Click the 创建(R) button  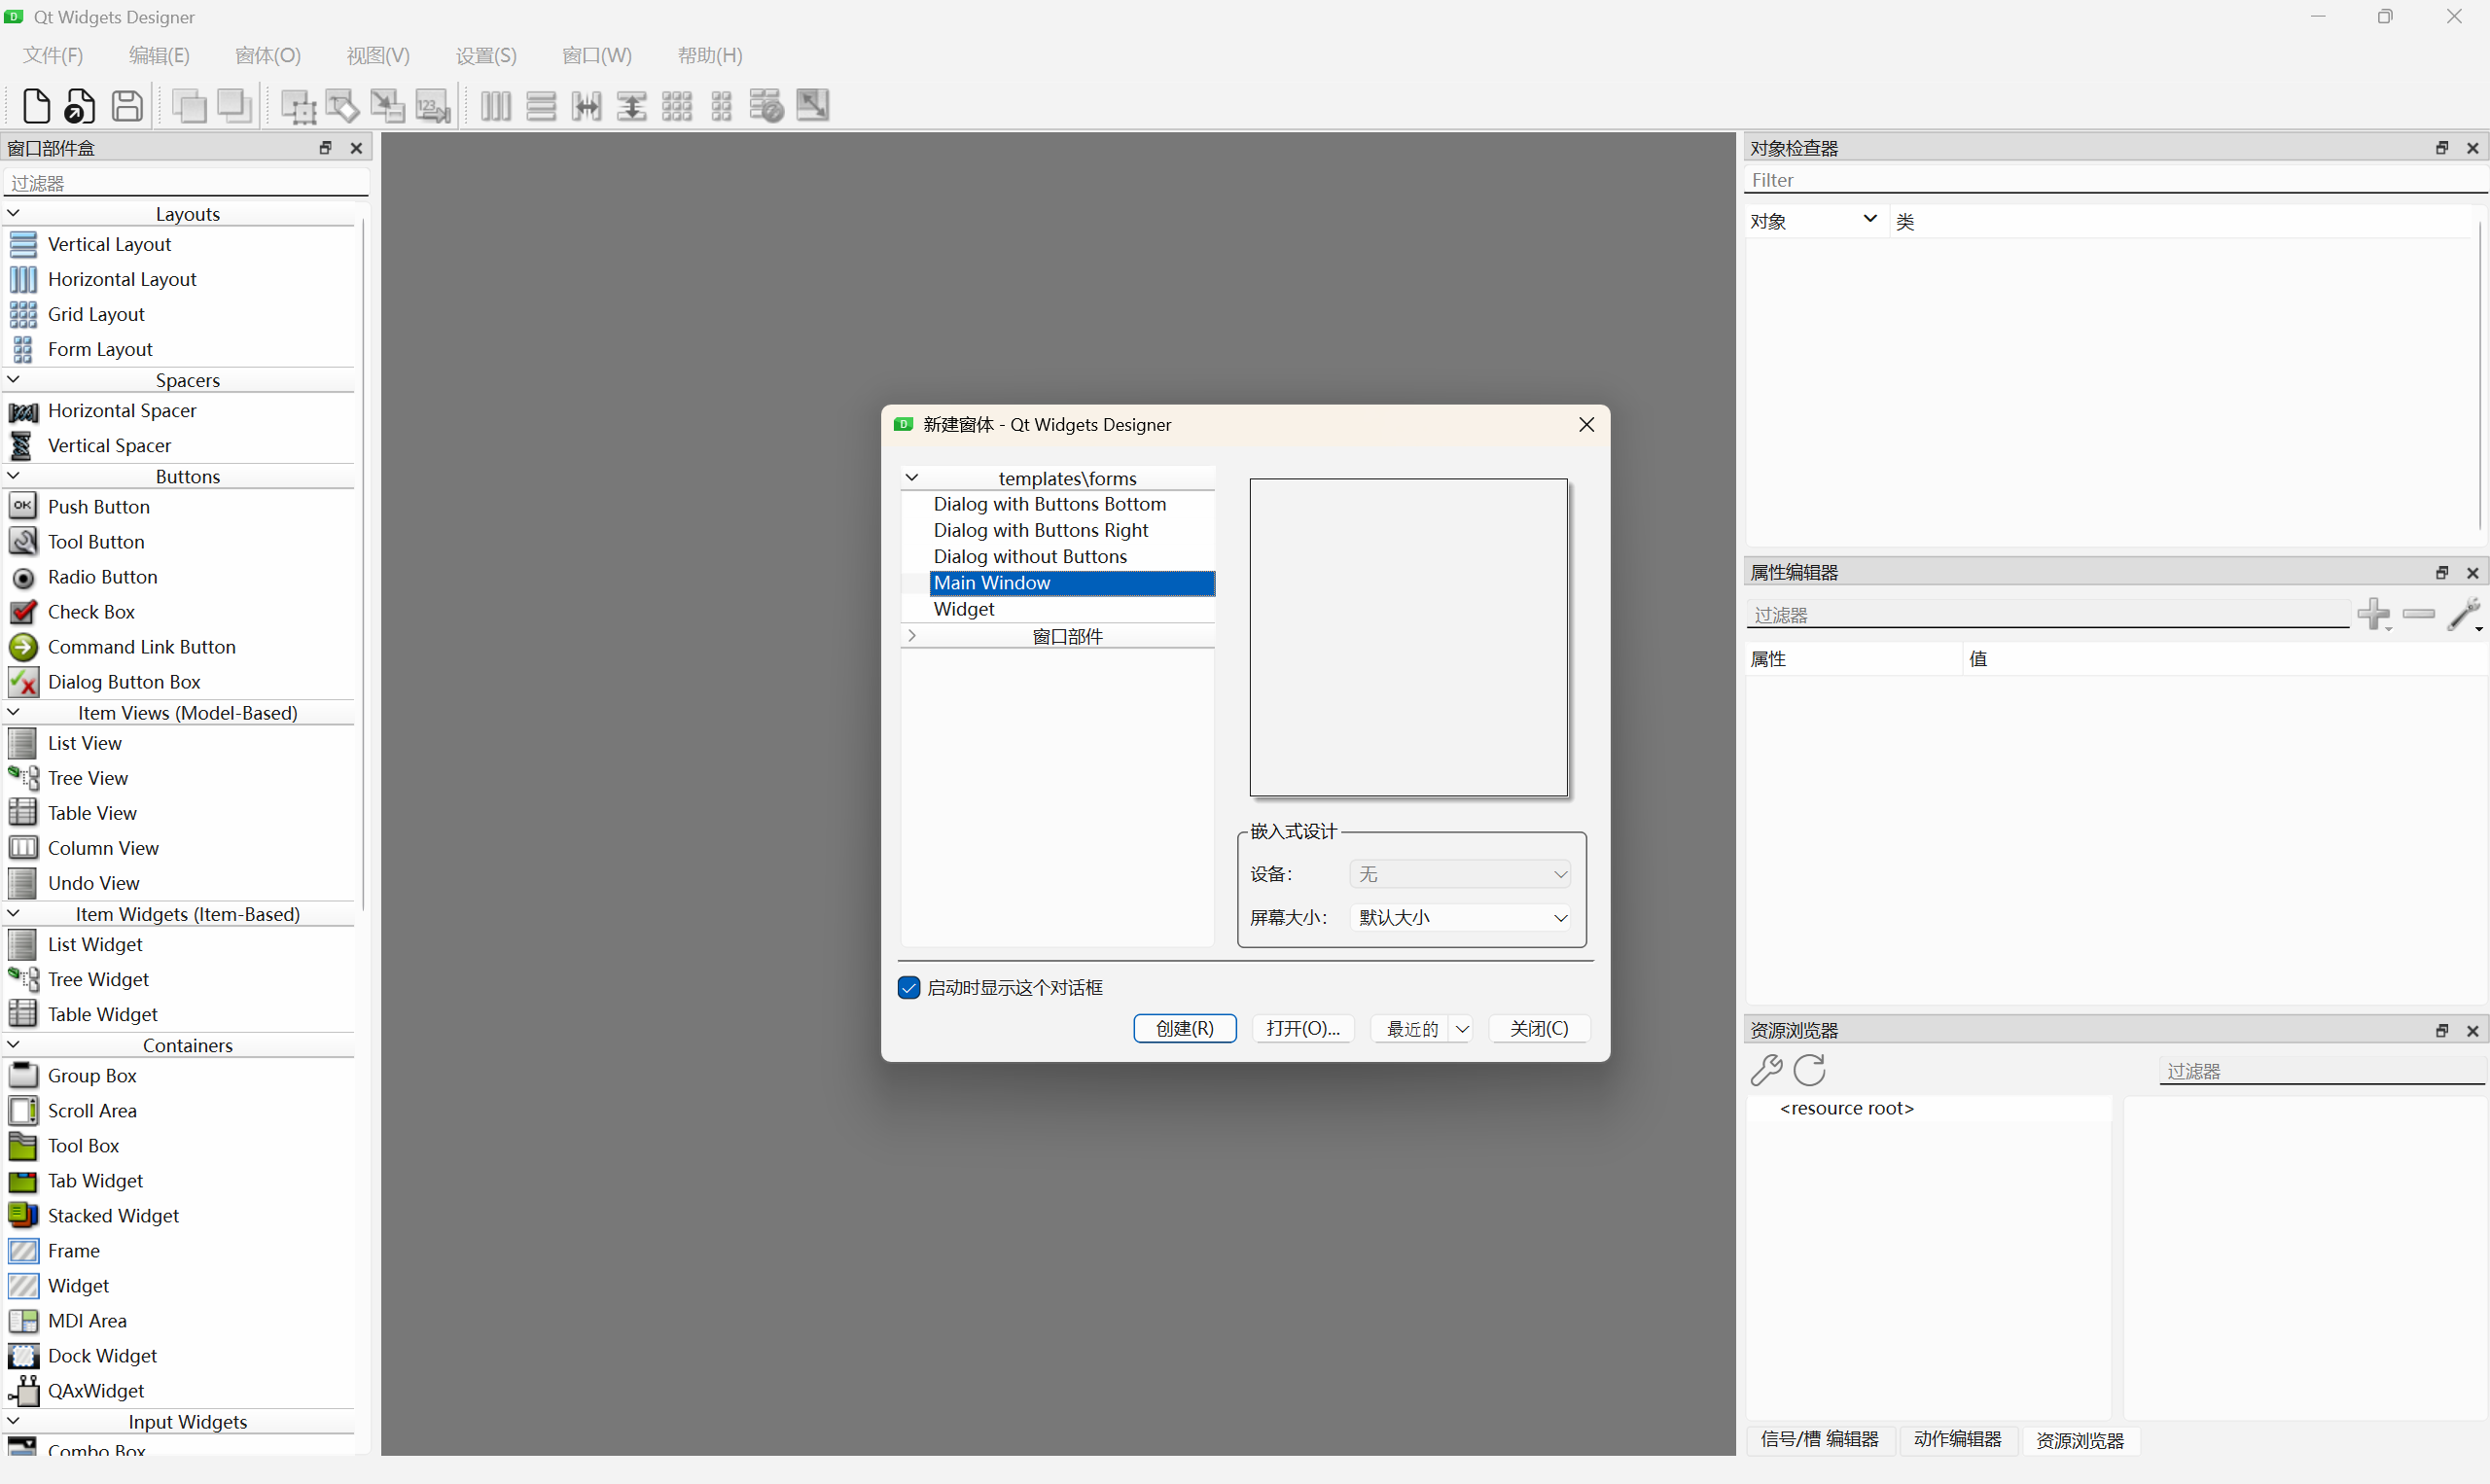coord(1184,1029)
